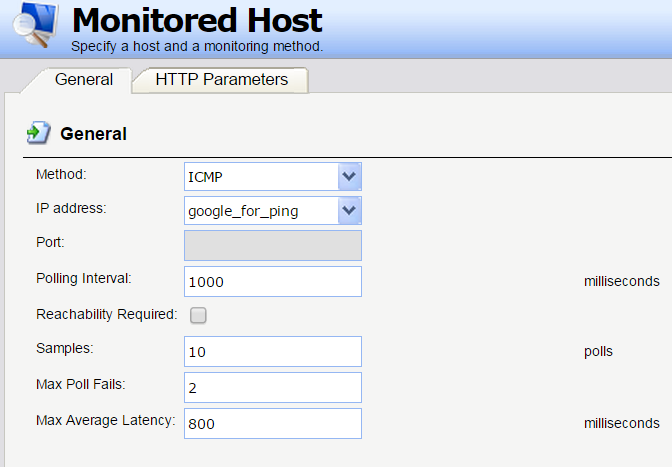Image resolution: width=672 pixels, height=467 pixels.
Task: Click the General section icon
Action: pos(38,133)
